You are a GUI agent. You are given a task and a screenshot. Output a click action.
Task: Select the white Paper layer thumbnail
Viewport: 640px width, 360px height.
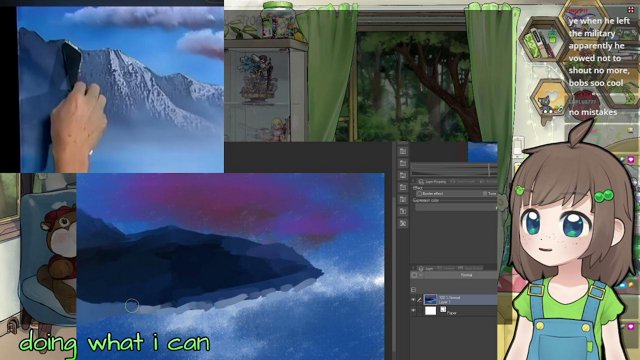tap(430, 311)
